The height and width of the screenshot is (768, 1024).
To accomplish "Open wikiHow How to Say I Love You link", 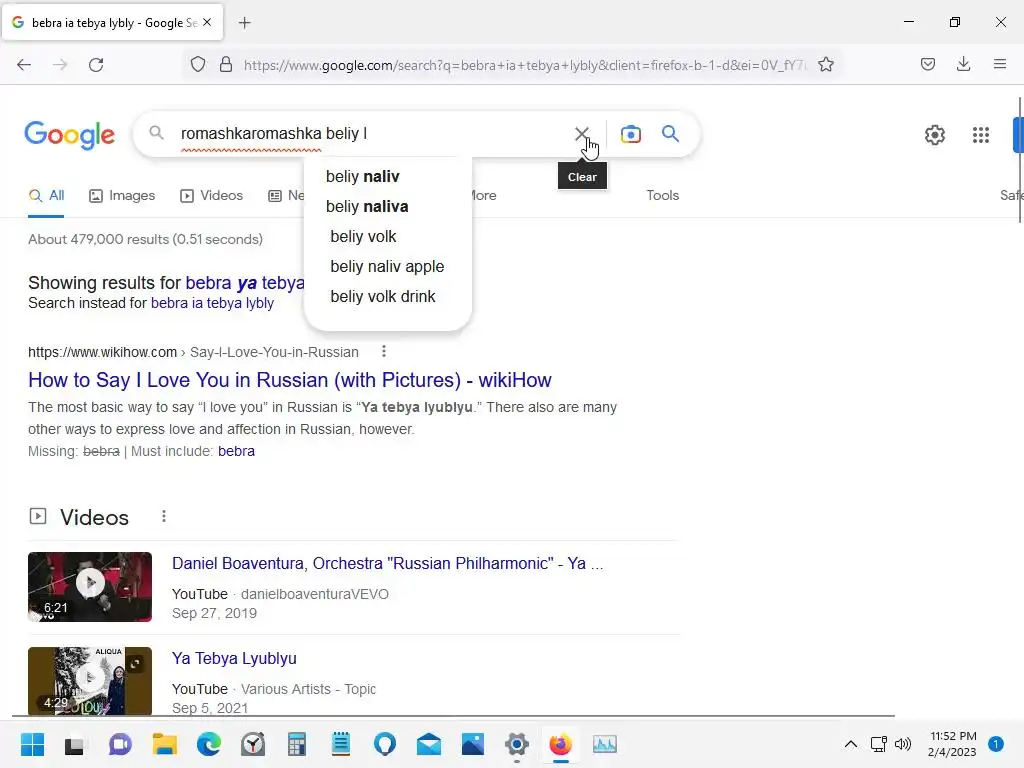I will (x=289, y=380).
